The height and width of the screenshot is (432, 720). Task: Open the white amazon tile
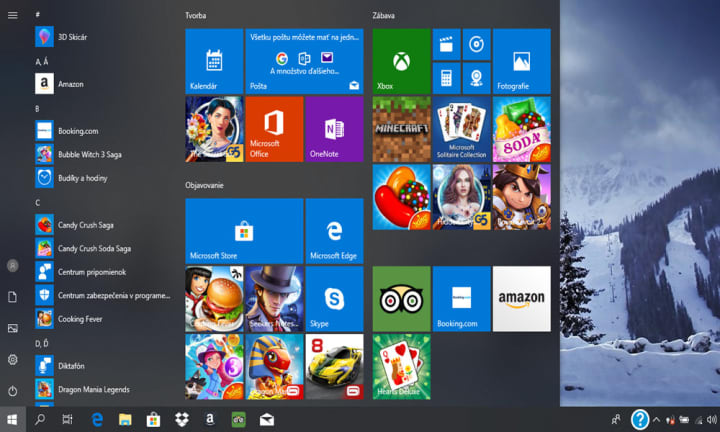point(522,299)
